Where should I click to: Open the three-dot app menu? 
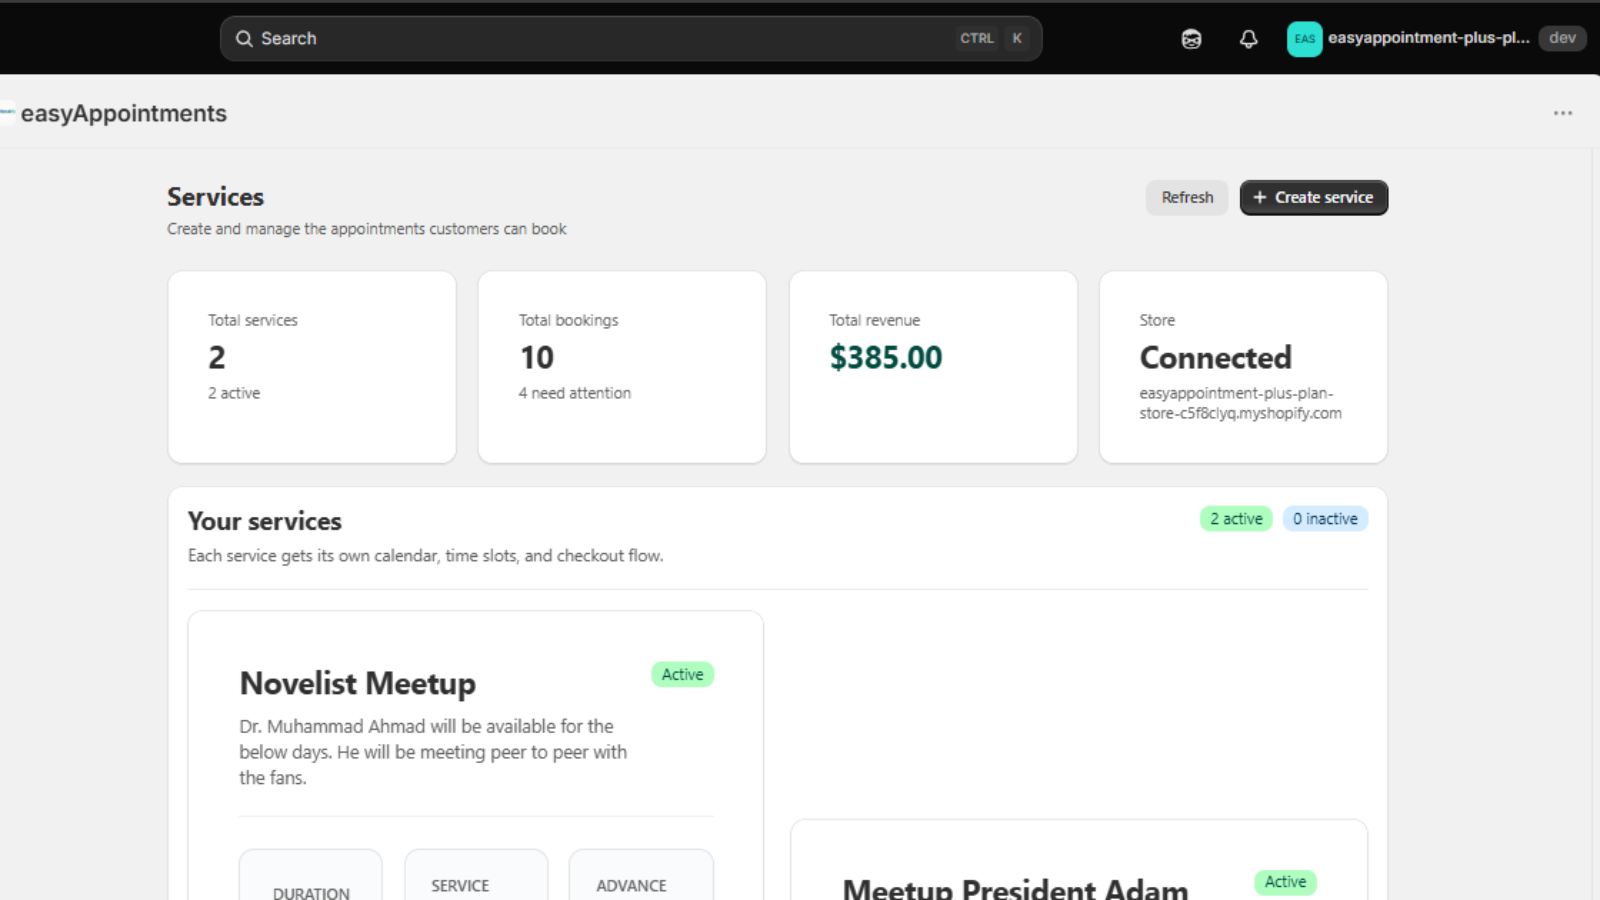coord(1562,113)
